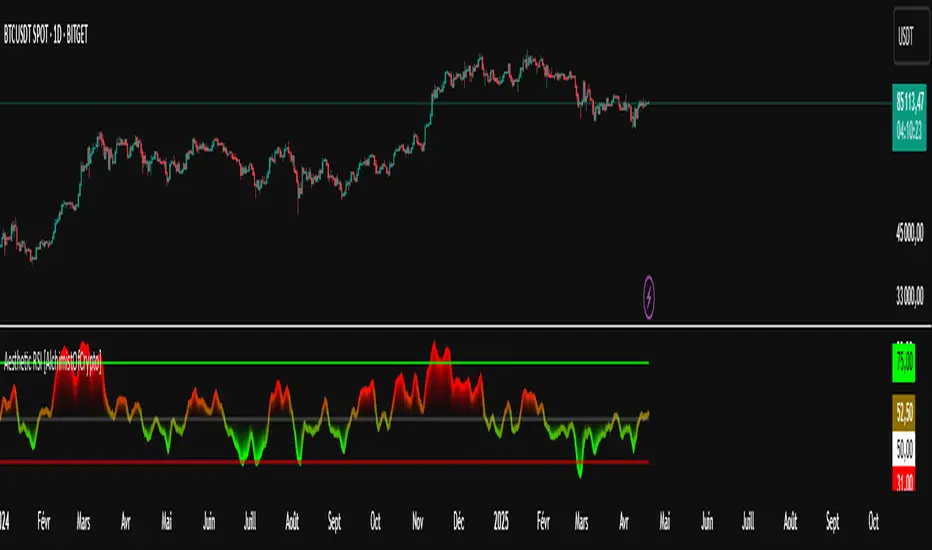932x550 pixels.
Task: Select the 85 113,47 current price label
Action: coord(909,118)
